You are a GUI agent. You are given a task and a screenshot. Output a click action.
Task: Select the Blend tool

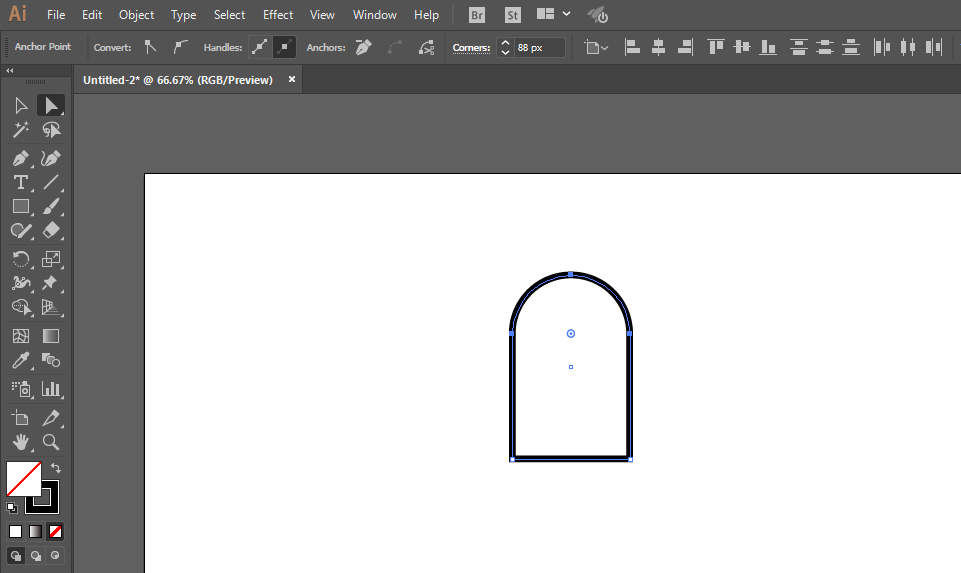(x=51, y=360)
